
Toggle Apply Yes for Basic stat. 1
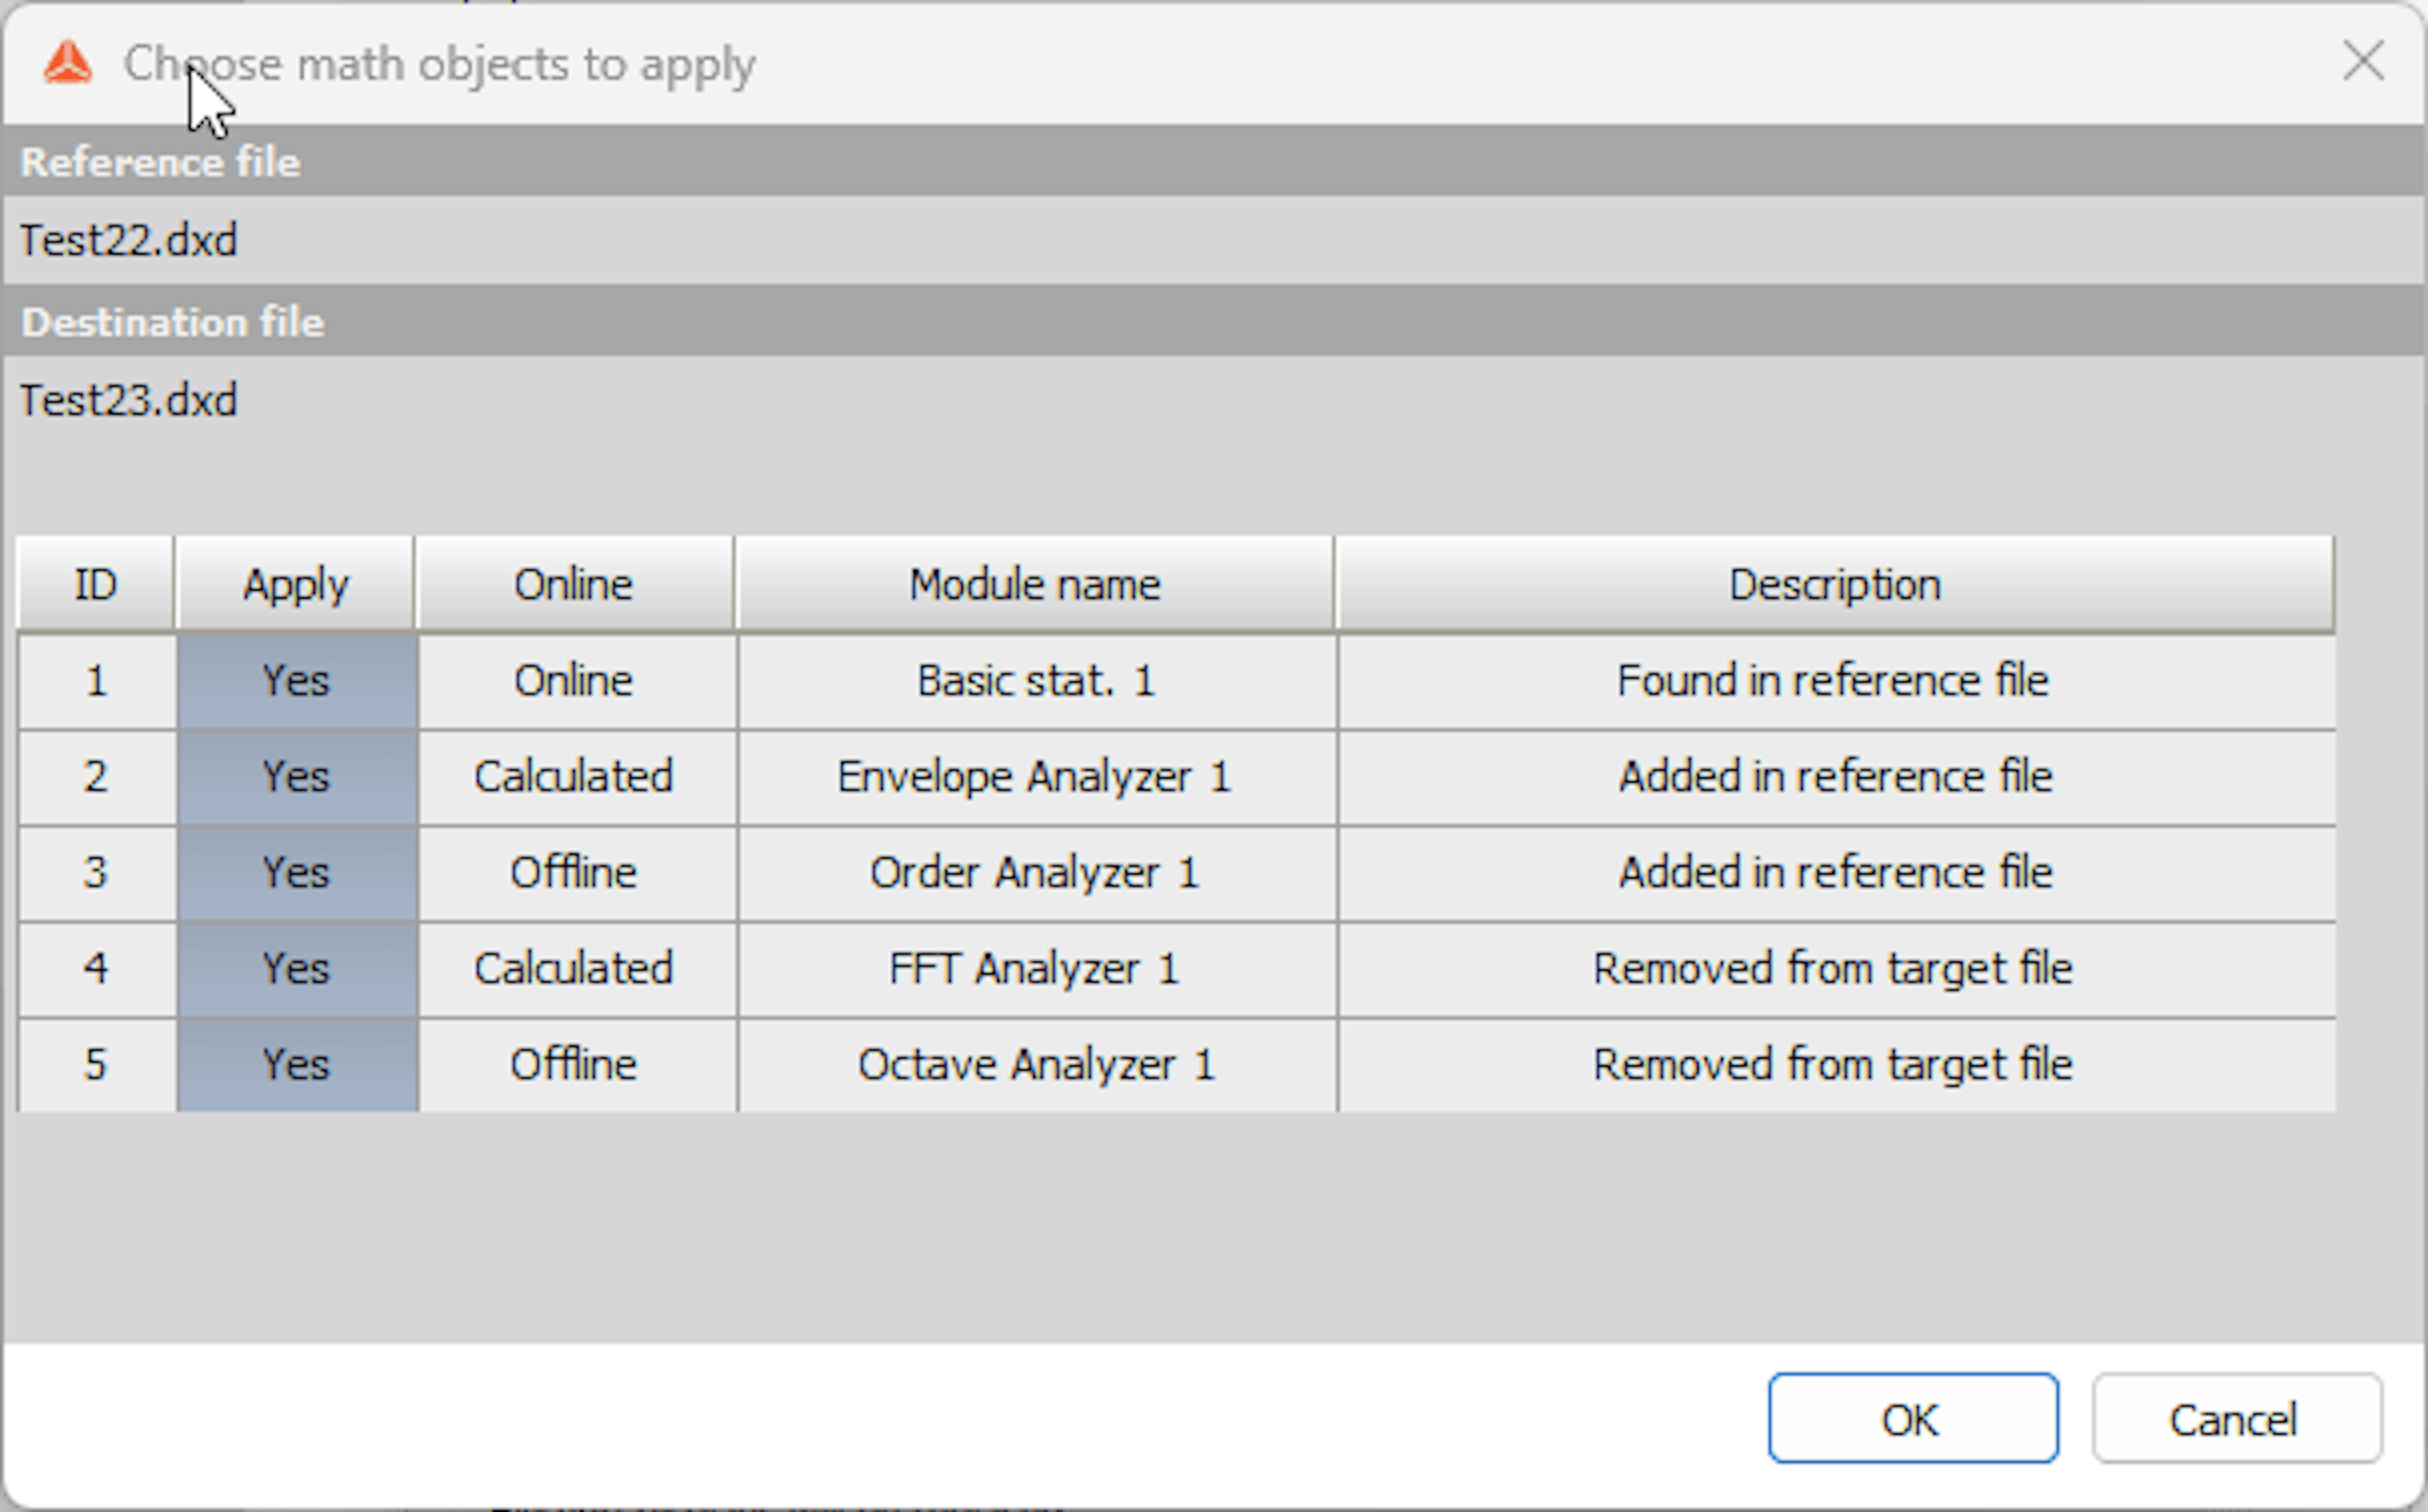click(x=297, y=682)
